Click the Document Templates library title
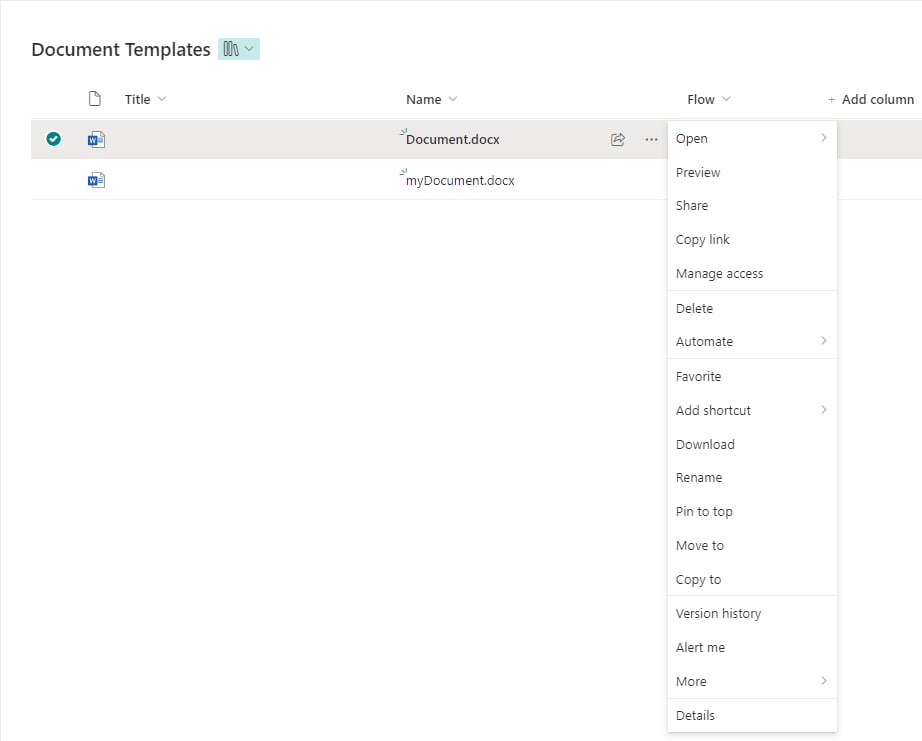The height and width of the screenshot is (741, 922). coord(121,49)
